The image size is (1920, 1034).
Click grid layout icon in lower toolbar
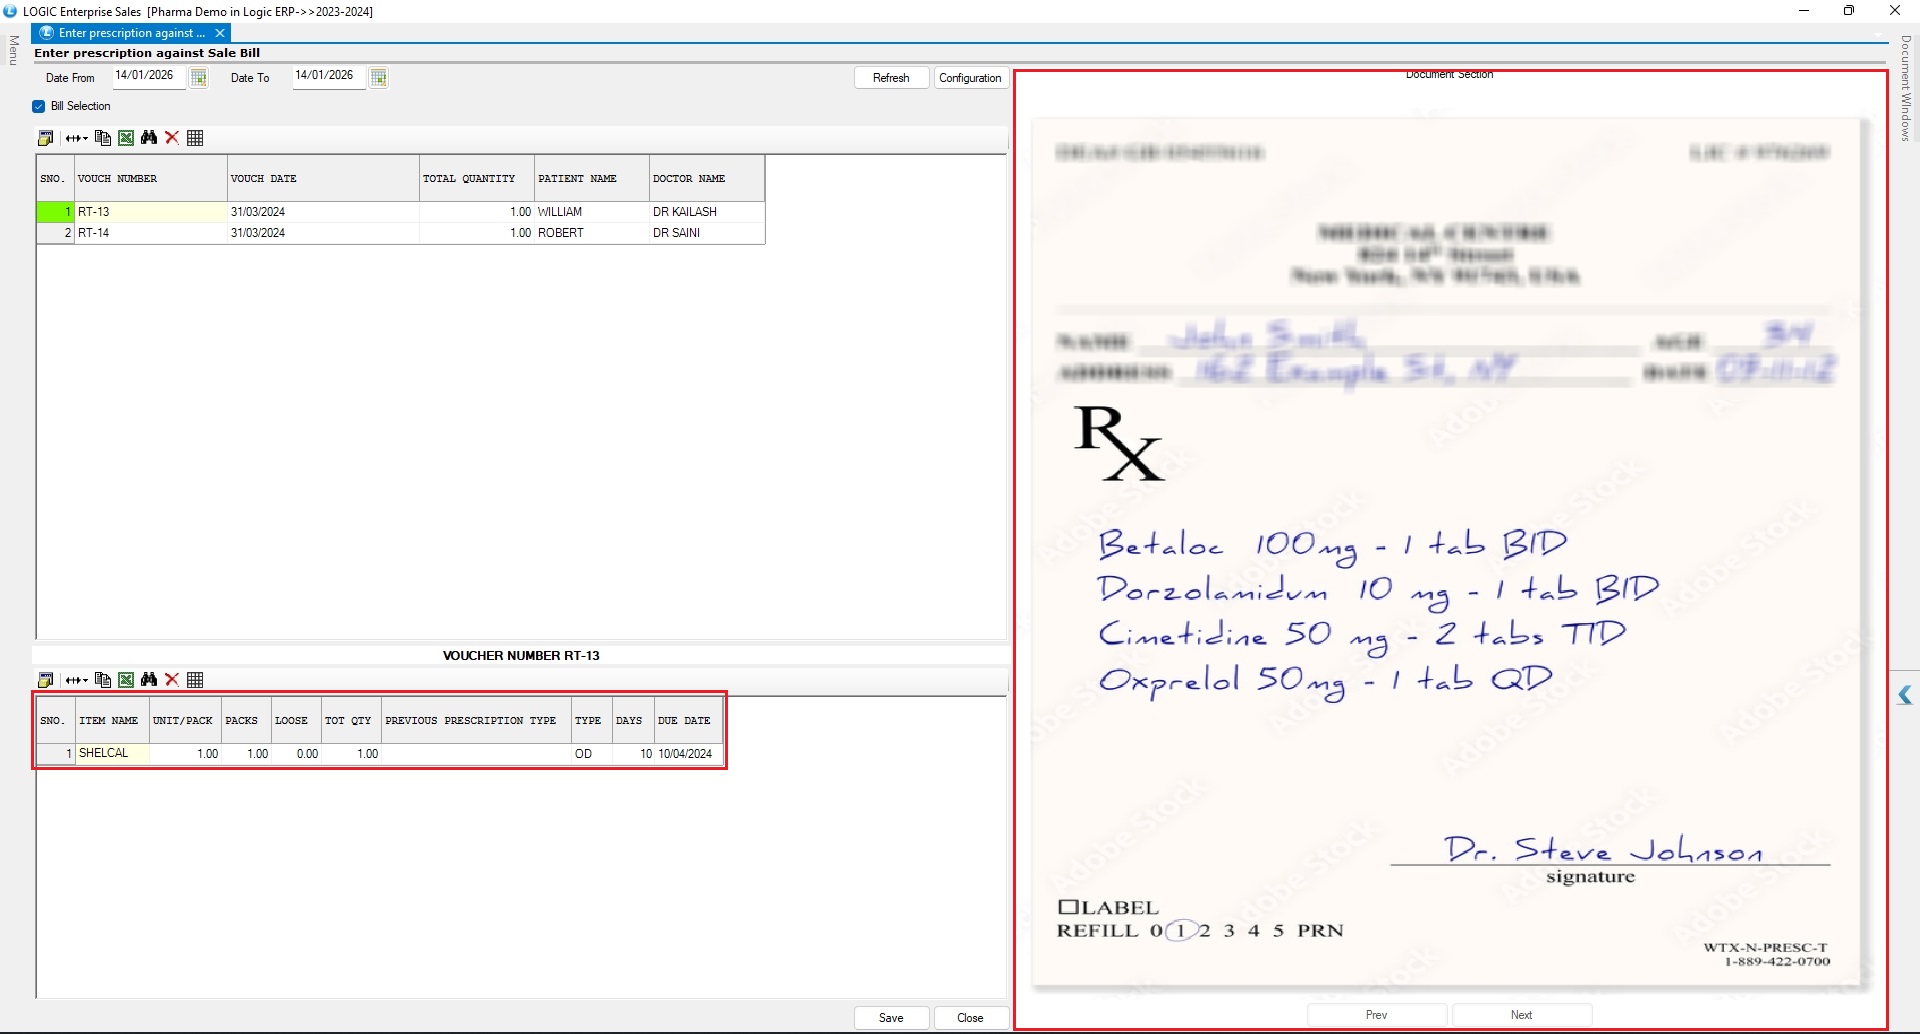pyautogui.click(x=196, y=680)
